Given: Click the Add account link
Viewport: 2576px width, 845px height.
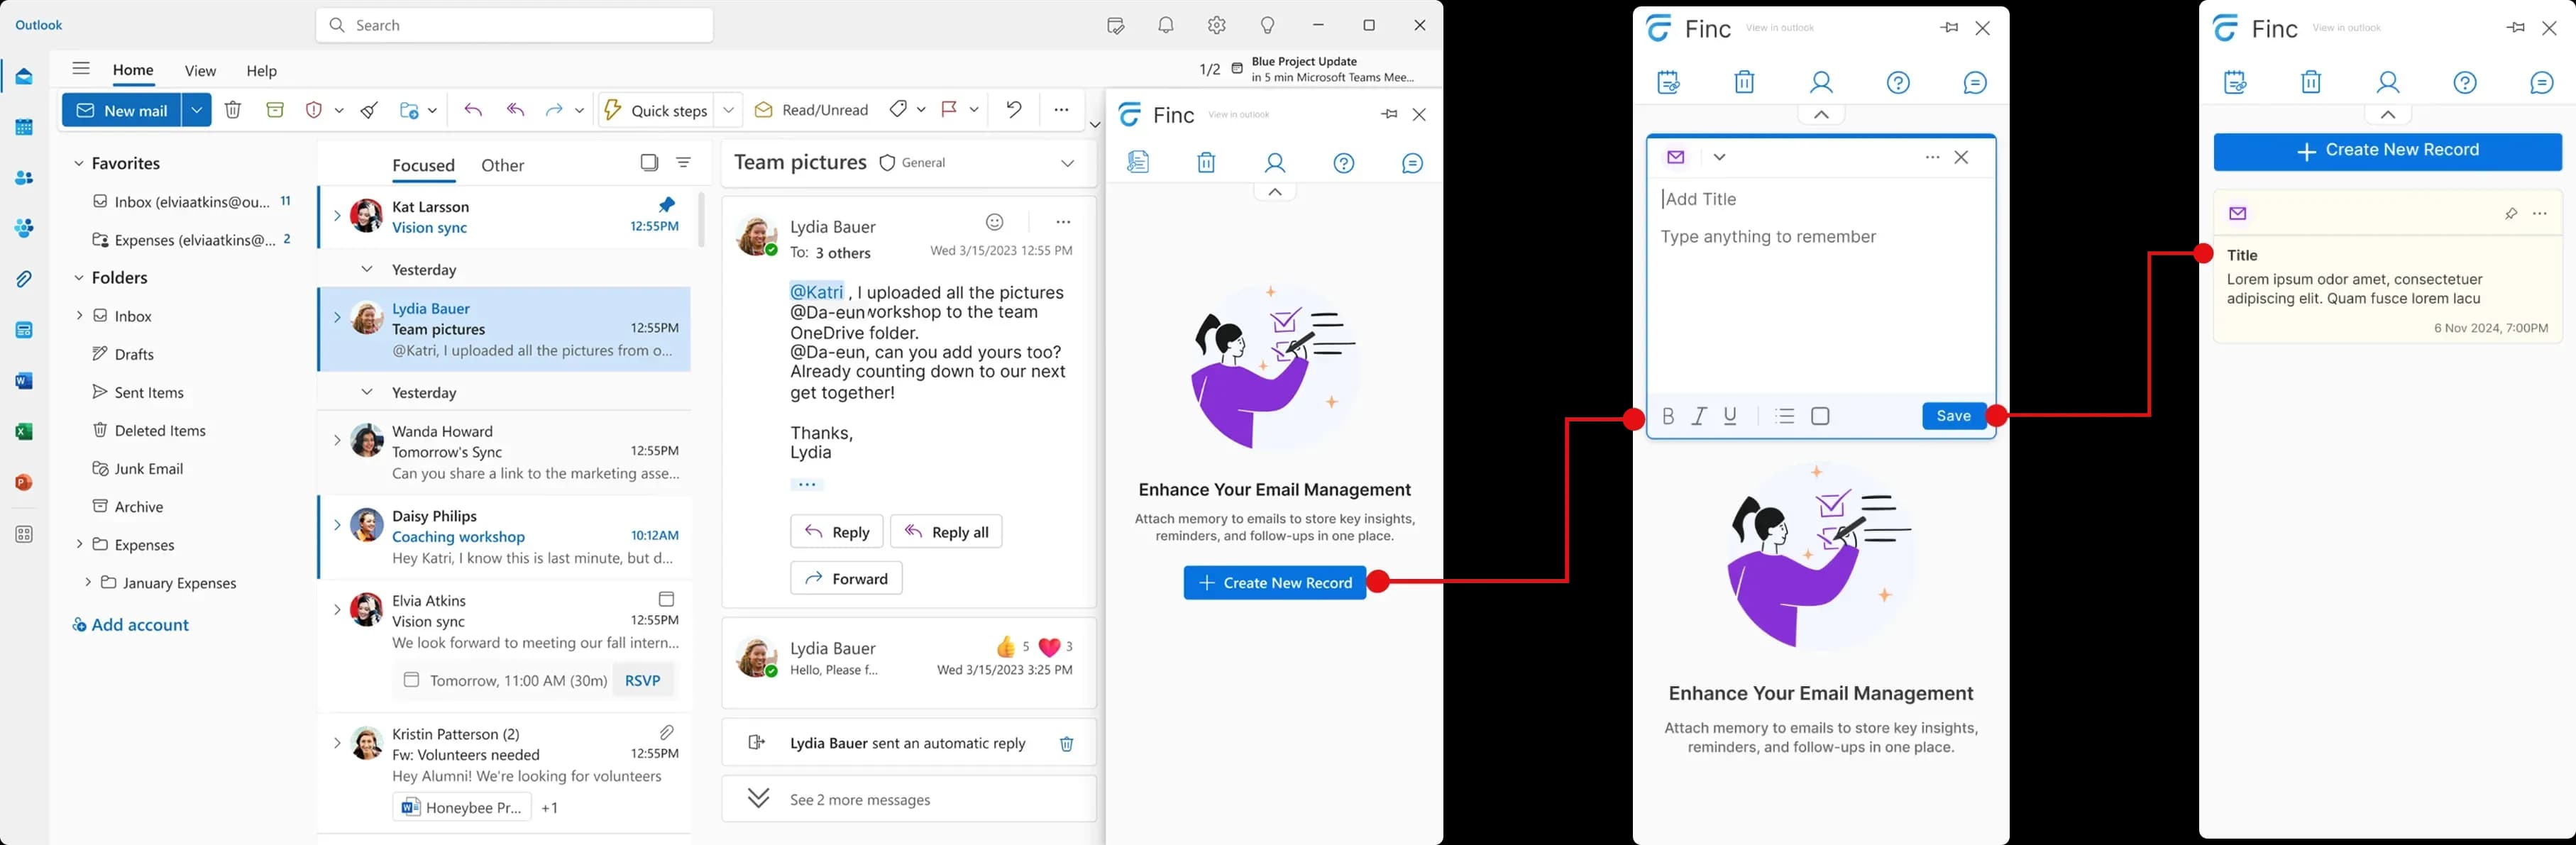Looking at the screenshot, I should click(x=131, y=625).
